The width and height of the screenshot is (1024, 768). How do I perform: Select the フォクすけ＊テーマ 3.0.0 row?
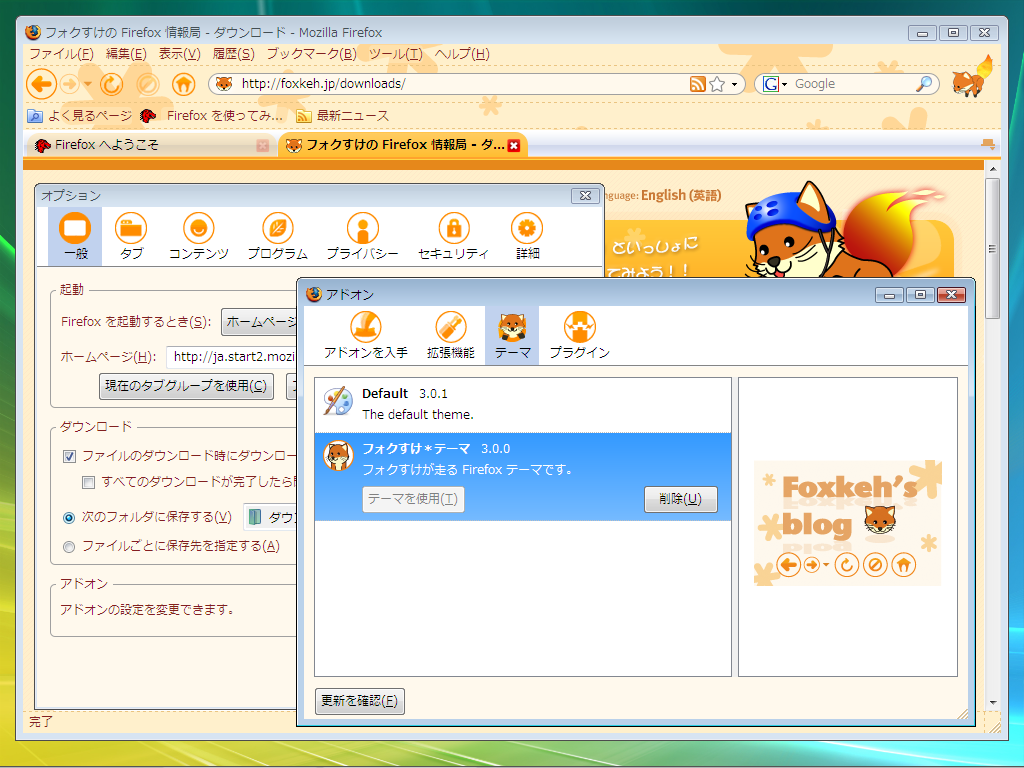(x=522, y=477)
